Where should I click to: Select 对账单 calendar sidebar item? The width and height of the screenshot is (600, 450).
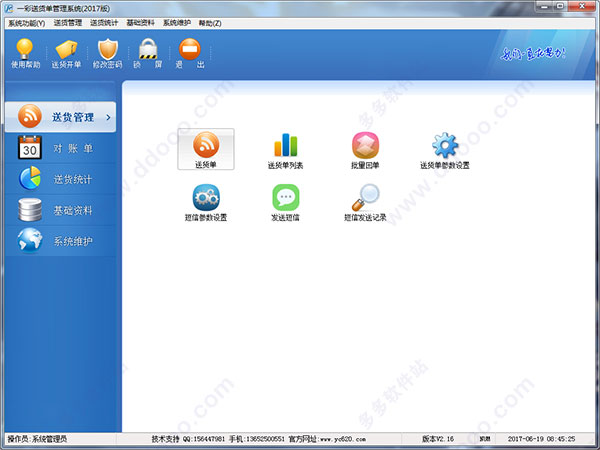(60, 148)
